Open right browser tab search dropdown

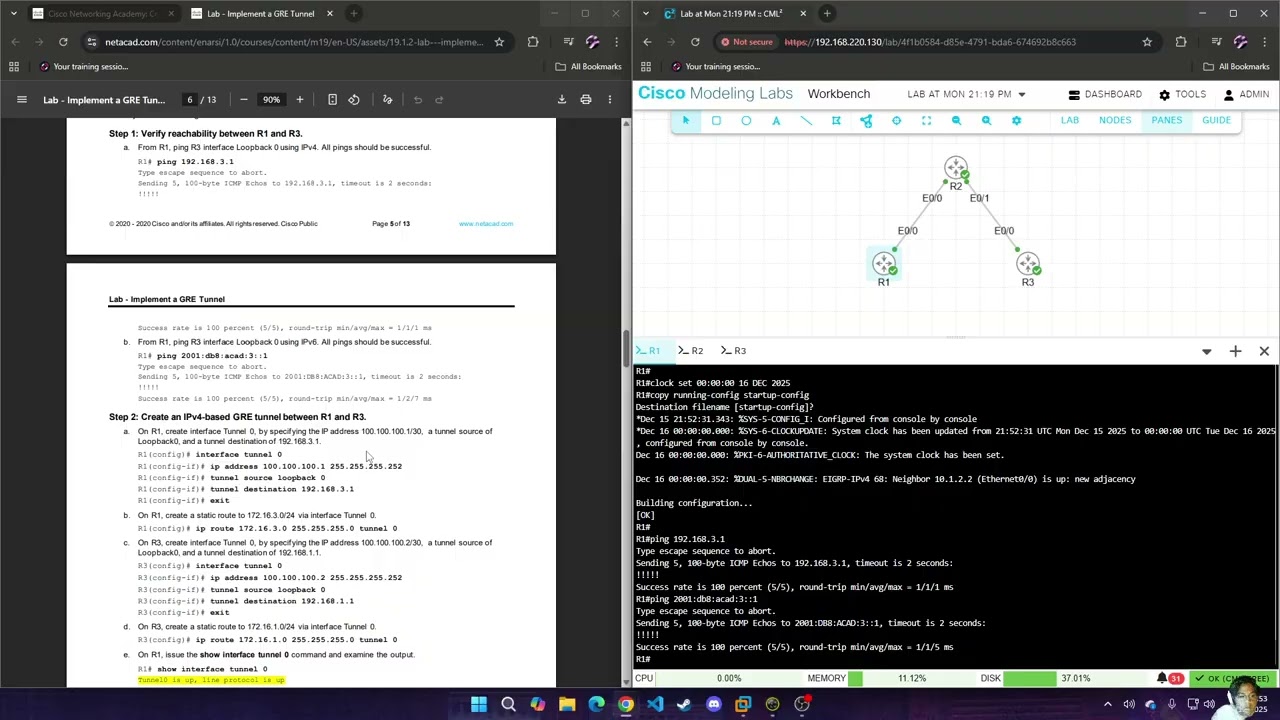646,13
